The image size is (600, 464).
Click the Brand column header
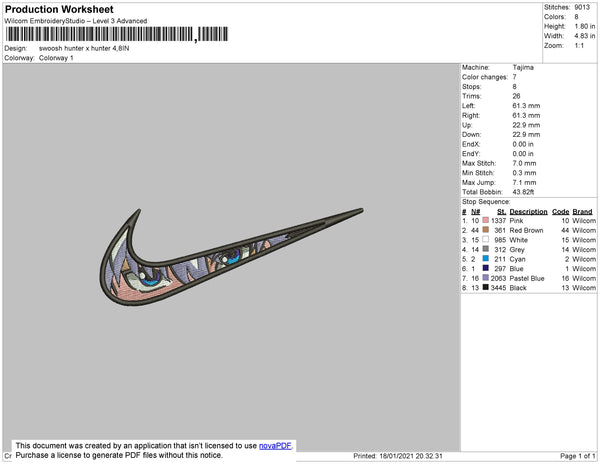[x=582, y=212]
